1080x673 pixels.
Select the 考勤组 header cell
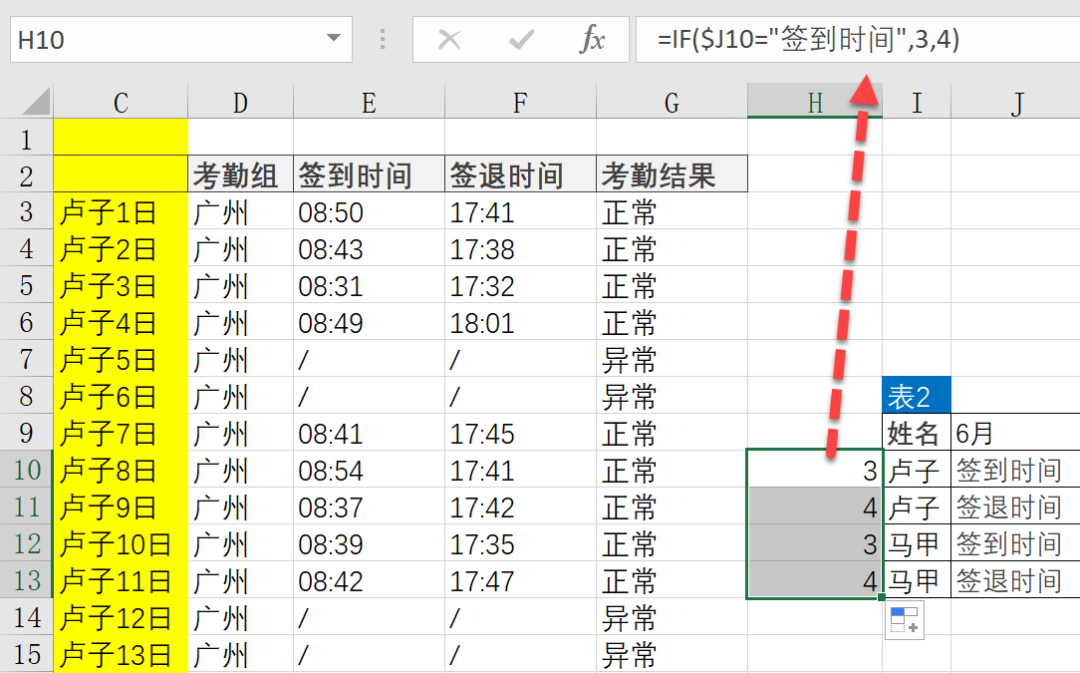pos(238,174)
